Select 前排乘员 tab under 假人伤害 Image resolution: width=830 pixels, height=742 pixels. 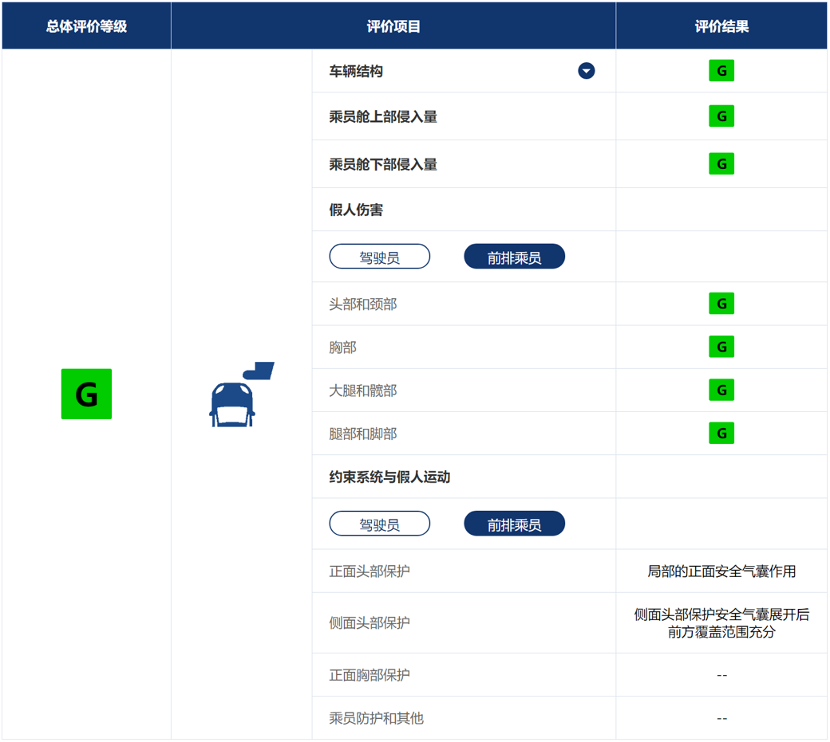click(x=514, y=257)
